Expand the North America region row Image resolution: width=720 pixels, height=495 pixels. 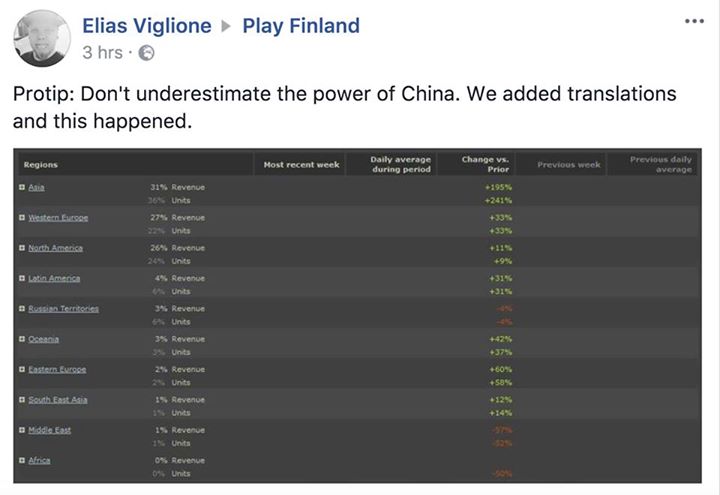pyautogui.click(x=22, y=248)
